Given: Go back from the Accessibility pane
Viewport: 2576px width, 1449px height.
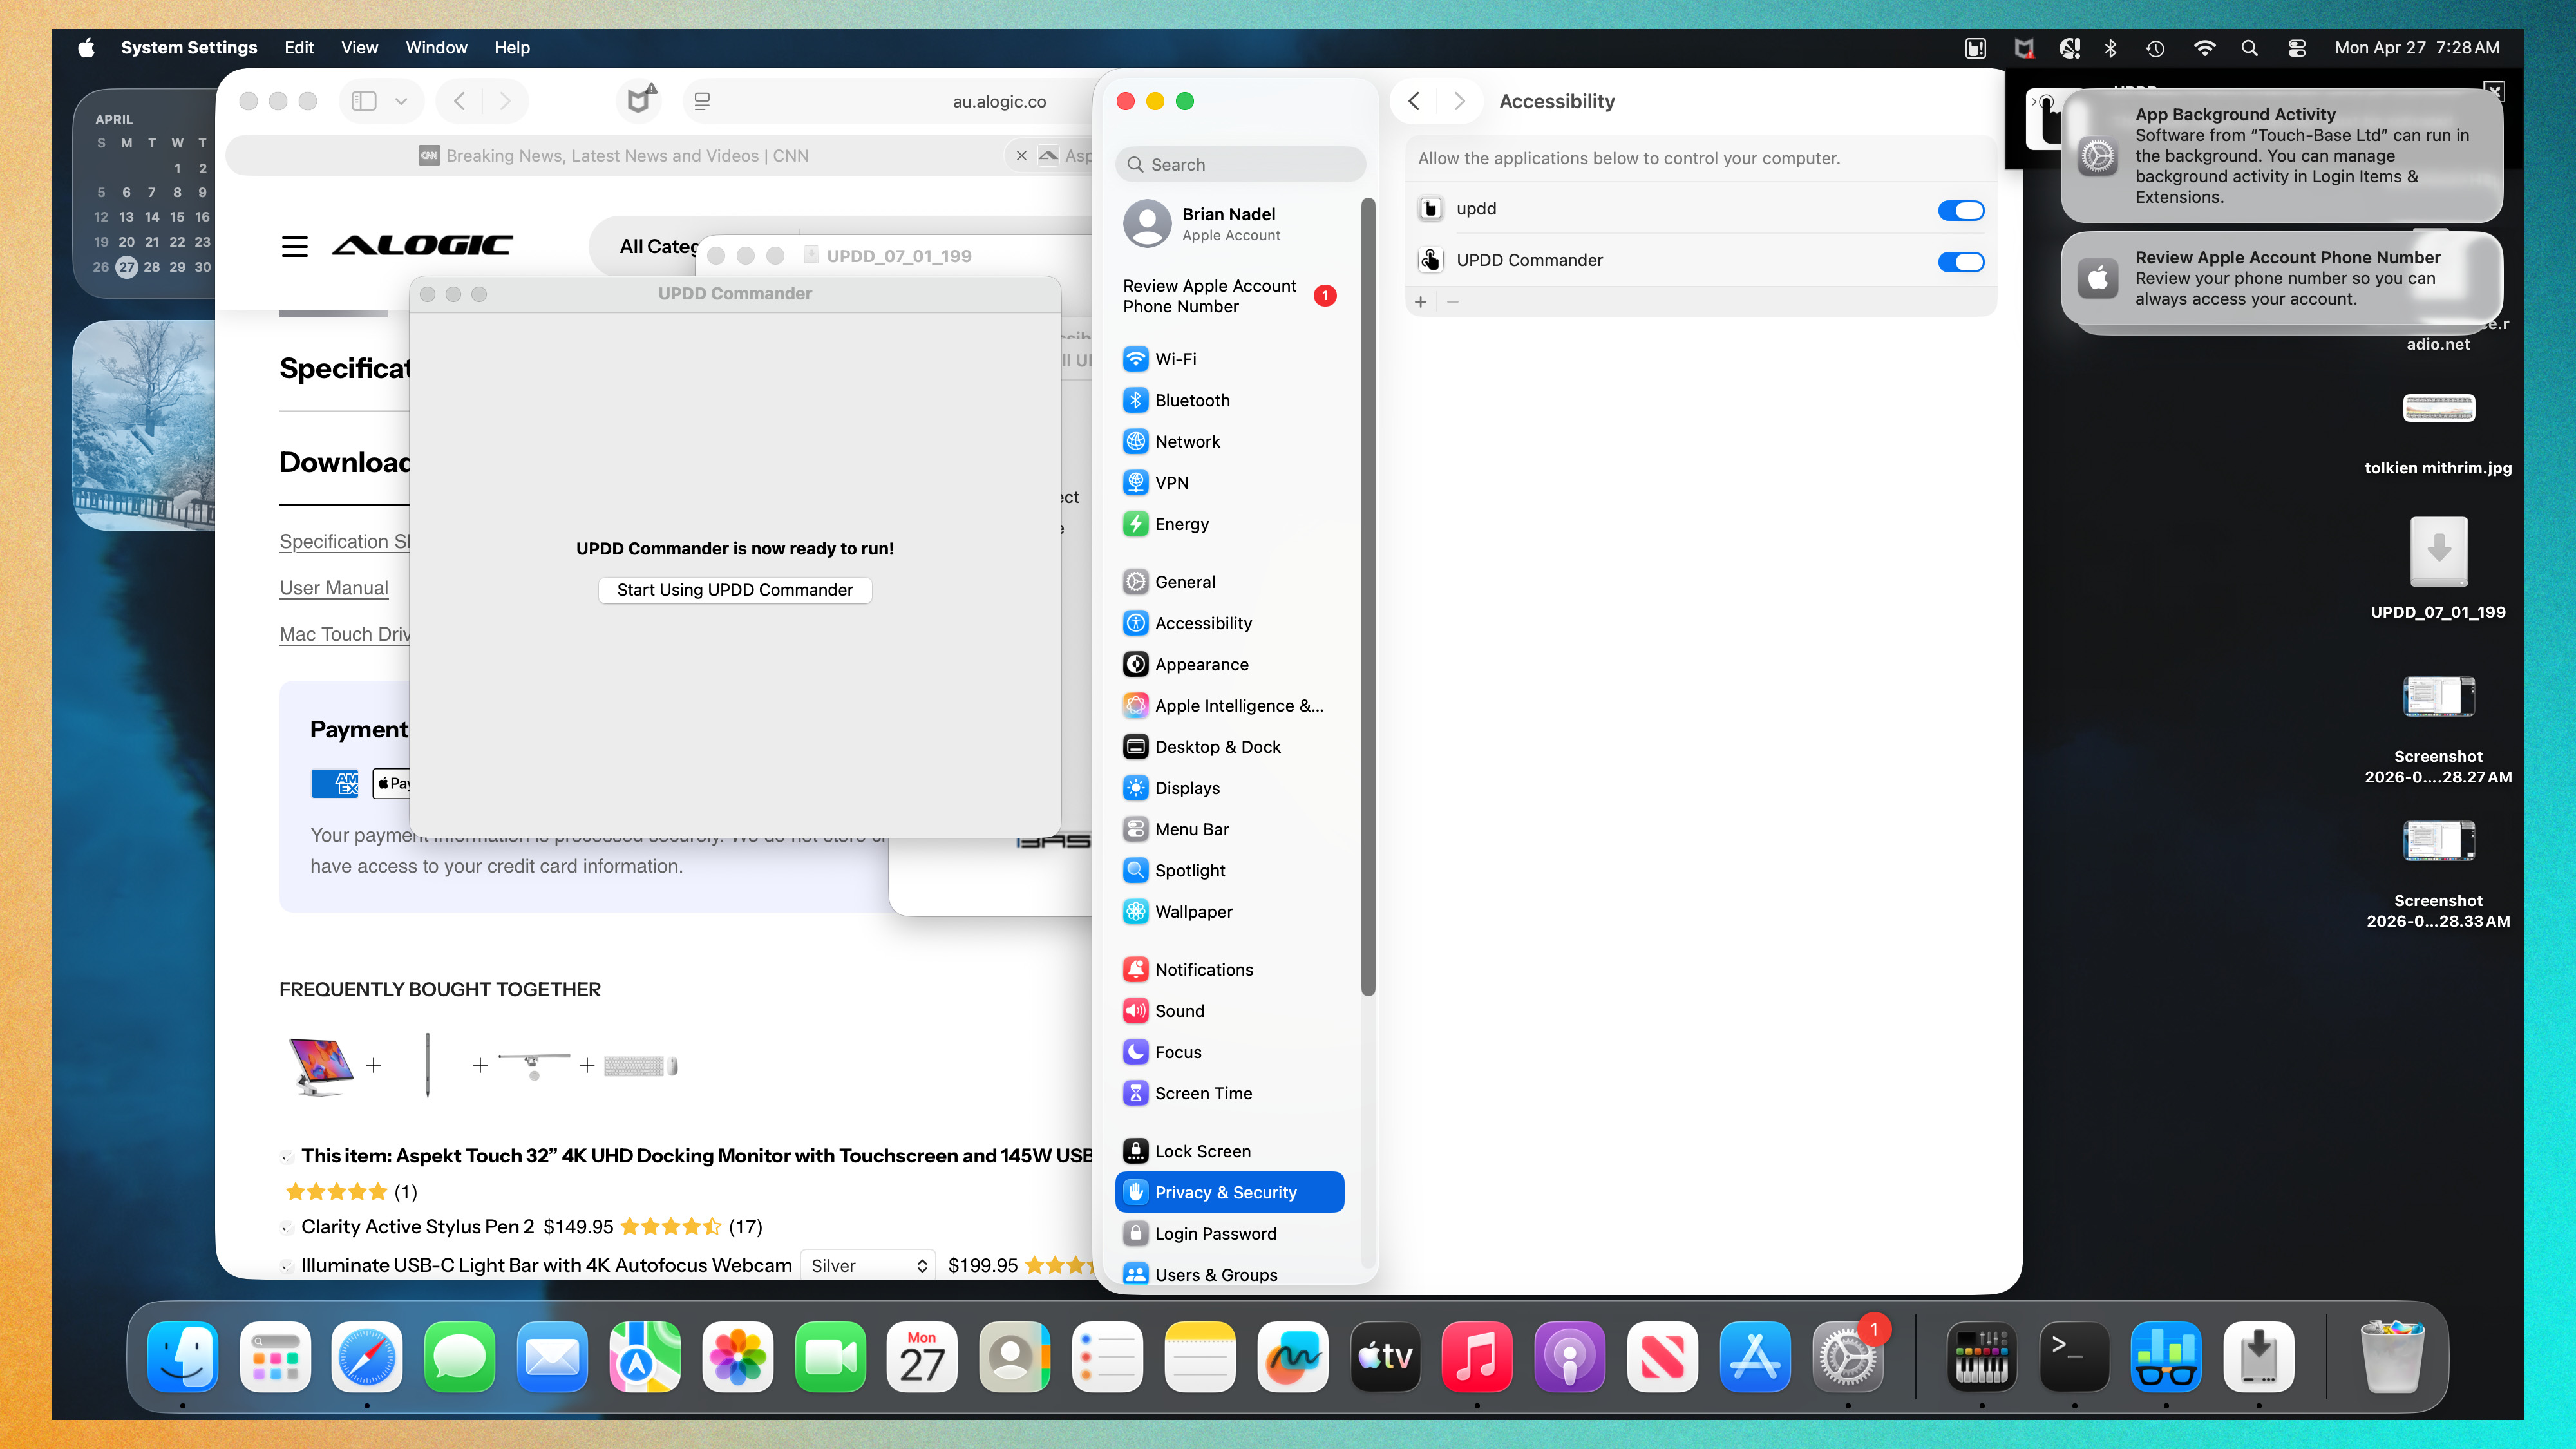Looking at the screenshot, I should [x=1414, y=101].
